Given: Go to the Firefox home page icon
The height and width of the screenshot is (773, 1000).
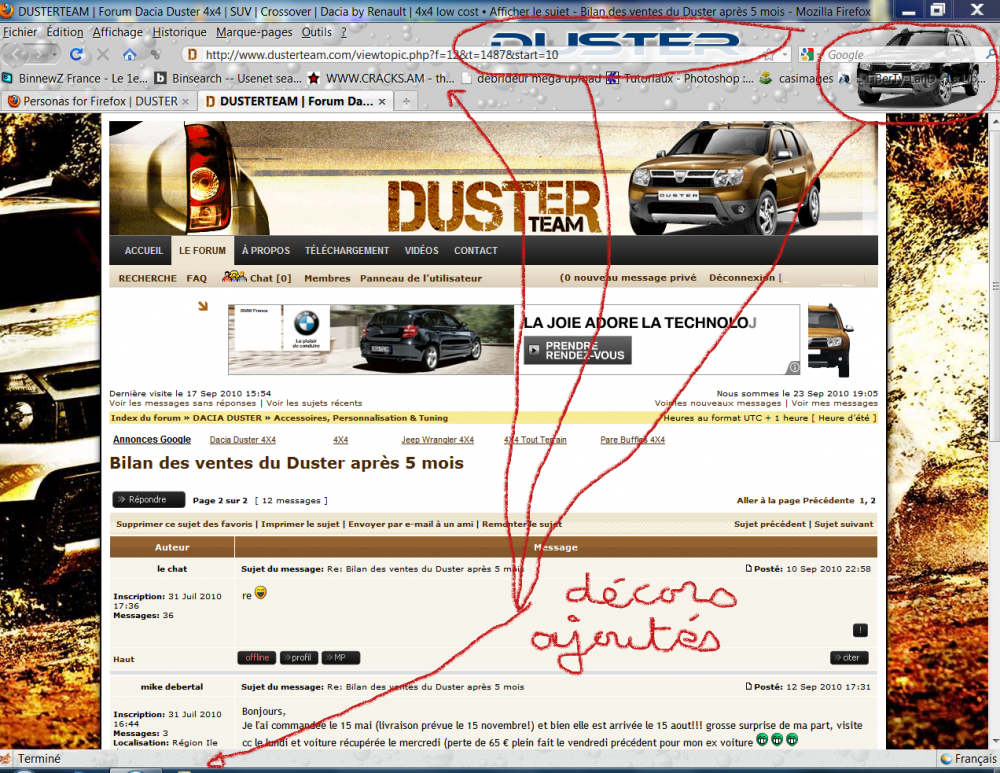Looking at the screenshot, I should [129, 55].
